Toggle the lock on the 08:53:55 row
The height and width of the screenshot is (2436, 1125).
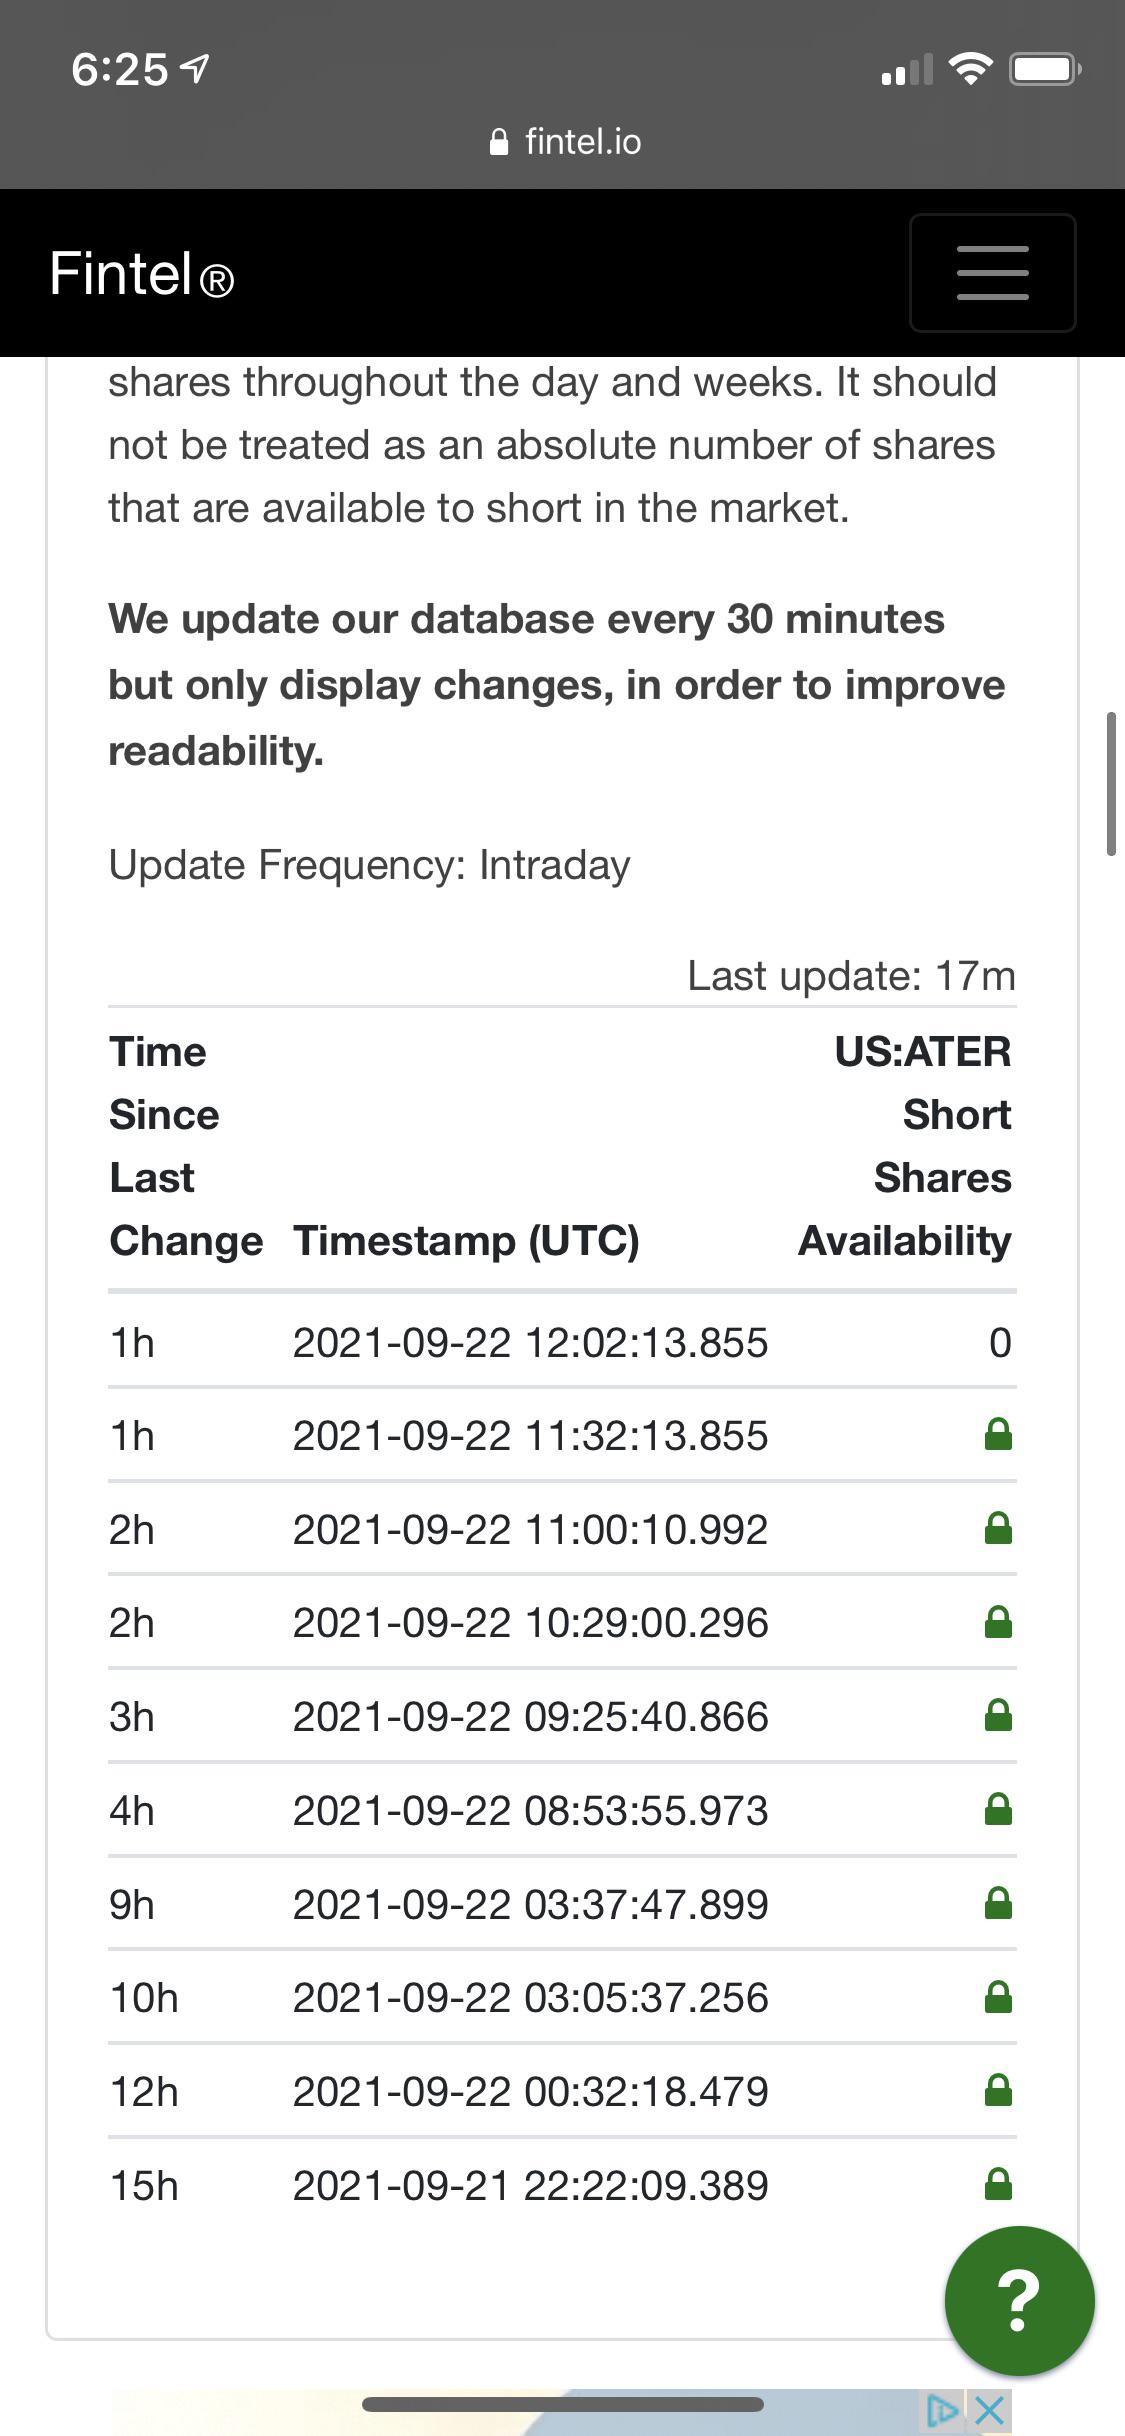click(998, 1810)
